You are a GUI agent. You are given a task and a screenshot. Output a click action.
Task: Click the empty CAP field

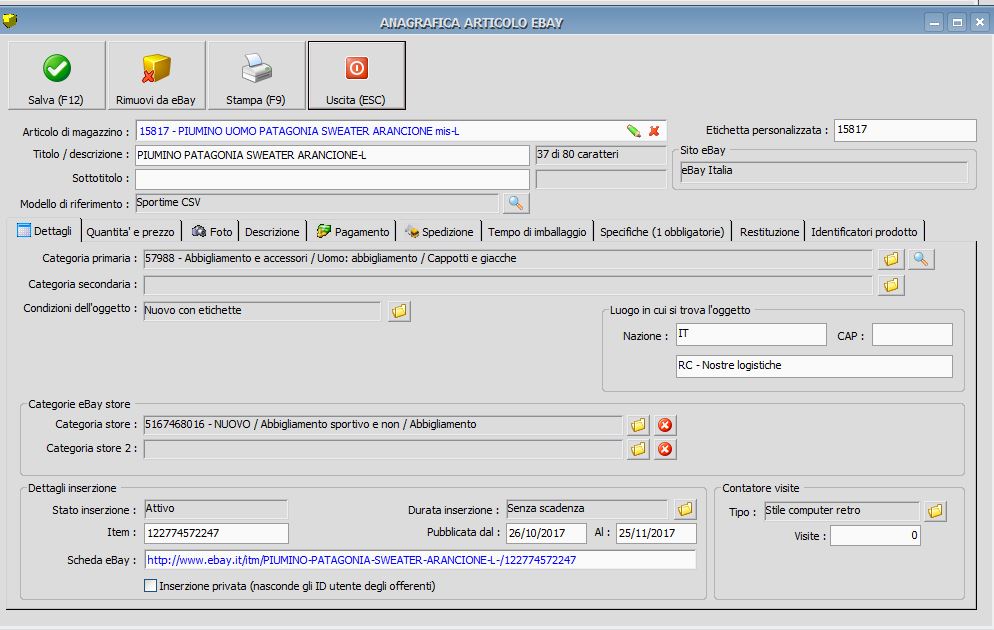click(912, 335)
